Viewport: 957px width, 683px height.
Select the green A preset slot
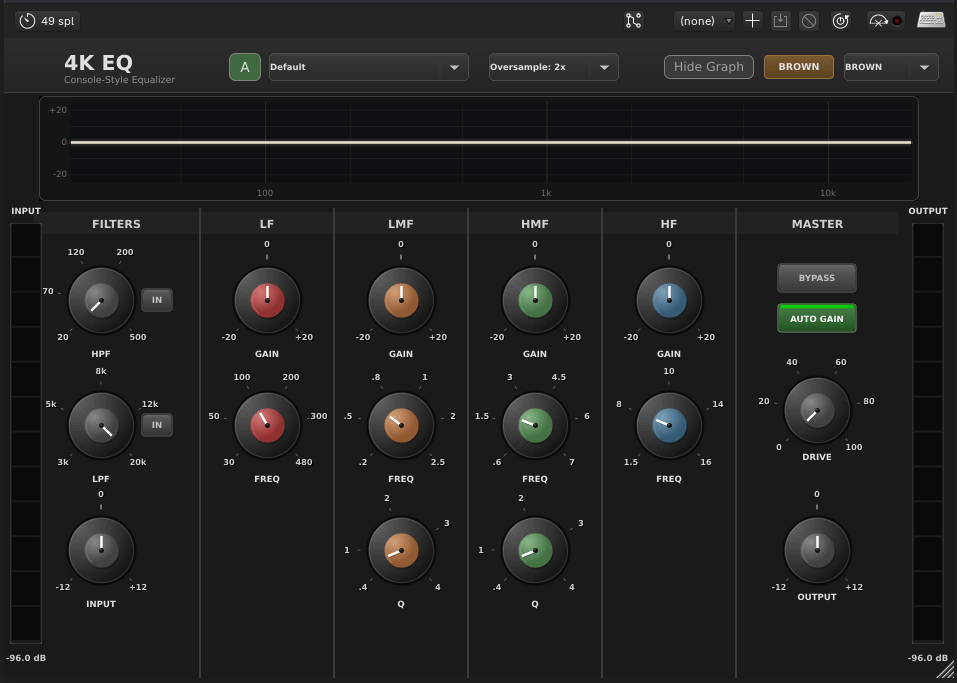click(244, 66)
